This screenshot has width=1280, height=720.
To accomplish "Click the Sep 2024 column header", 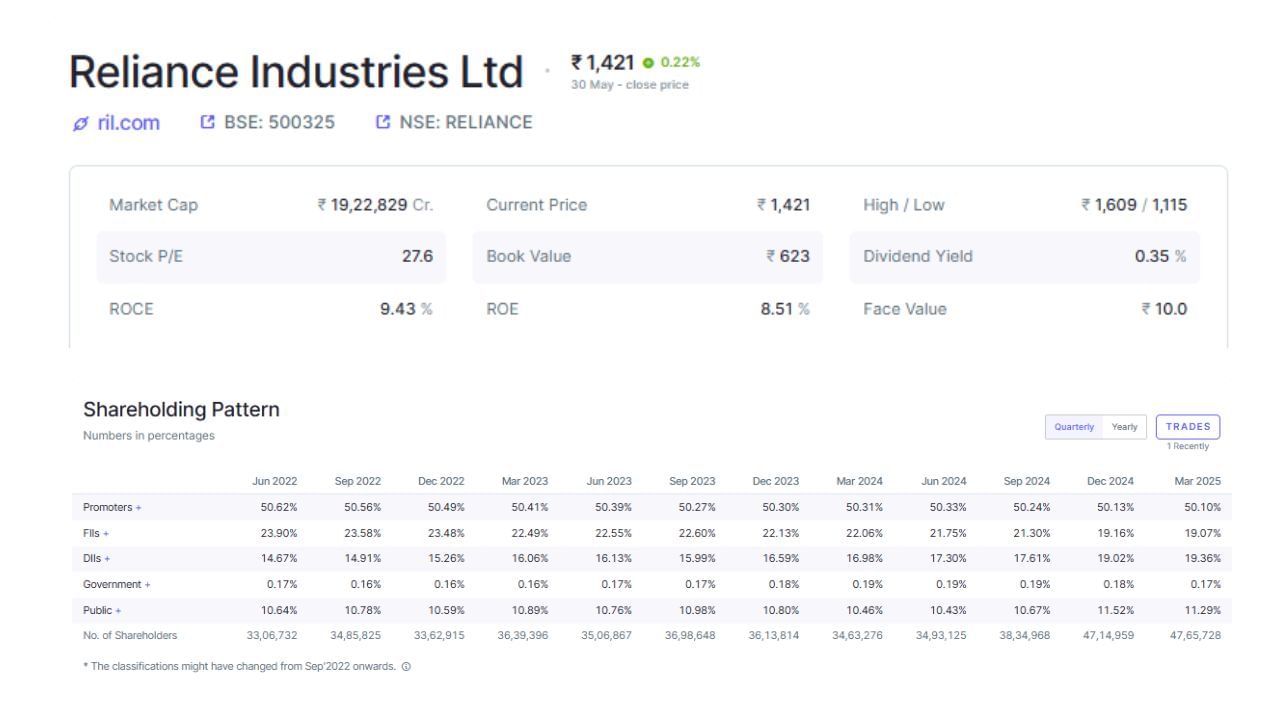I will [1027, 481].
